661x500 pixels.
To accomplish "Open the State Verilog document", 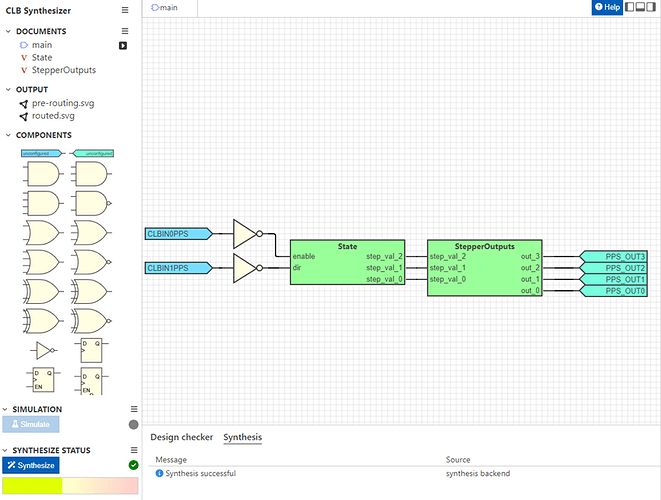I will pyautogui.click(x=42, y=58).
